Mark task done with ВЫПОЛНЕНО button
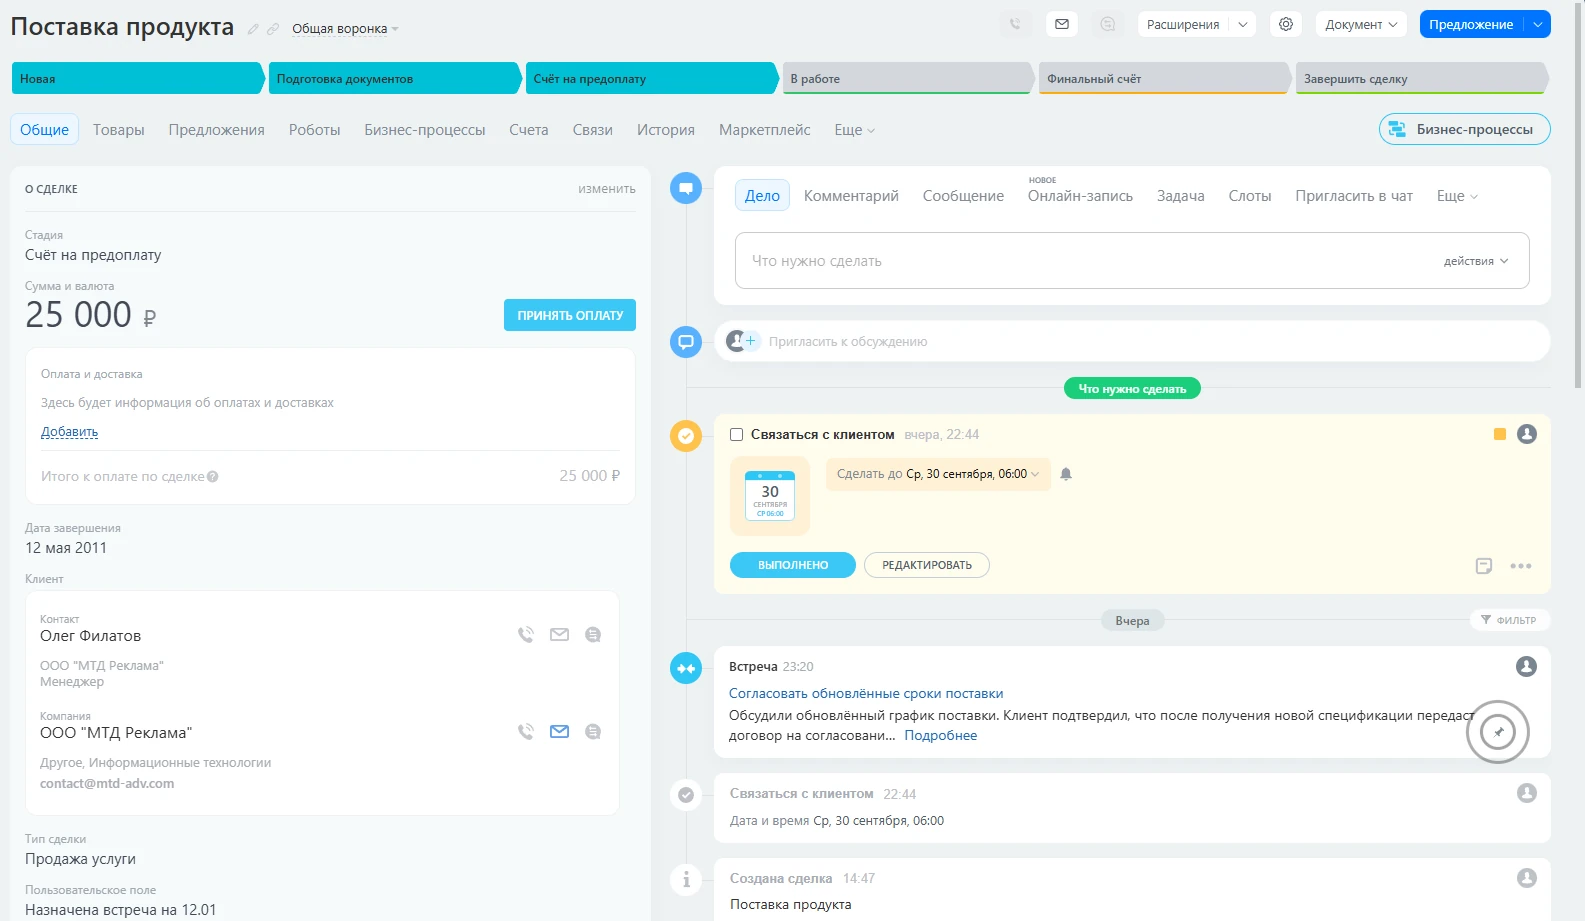 click(x=793, y=565)
